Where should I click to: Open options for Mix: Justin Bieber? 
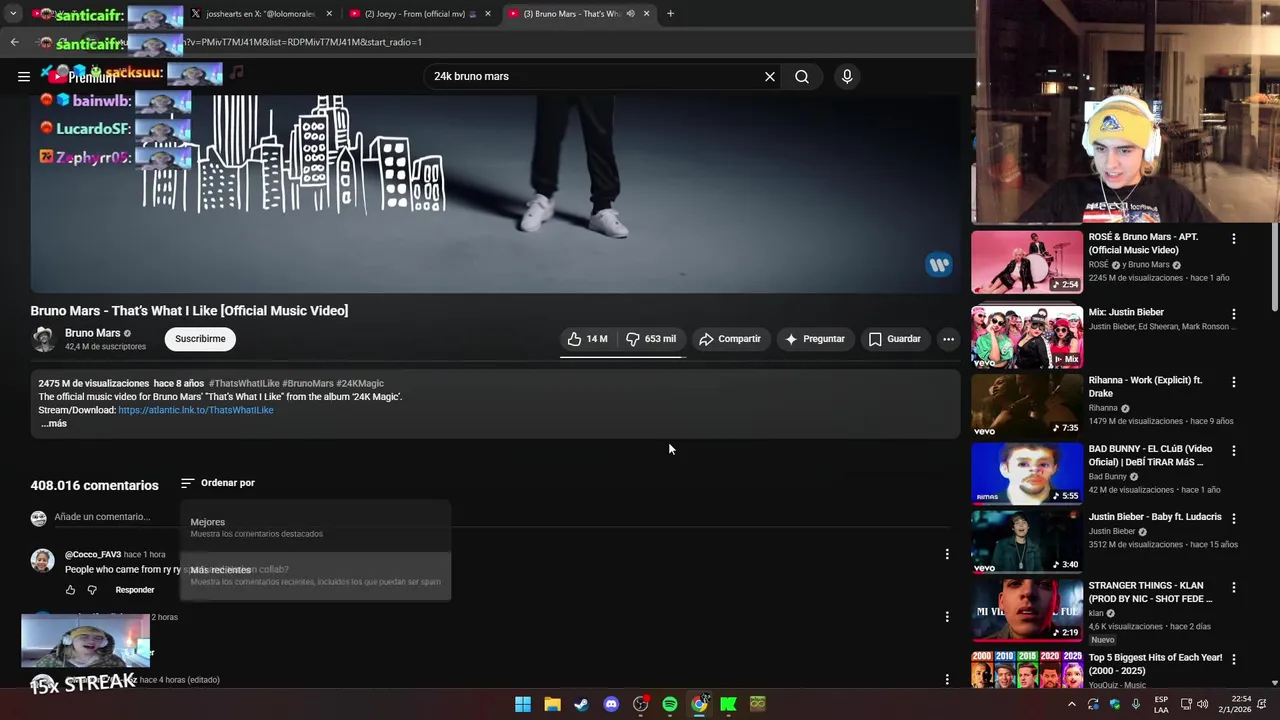1234,314
